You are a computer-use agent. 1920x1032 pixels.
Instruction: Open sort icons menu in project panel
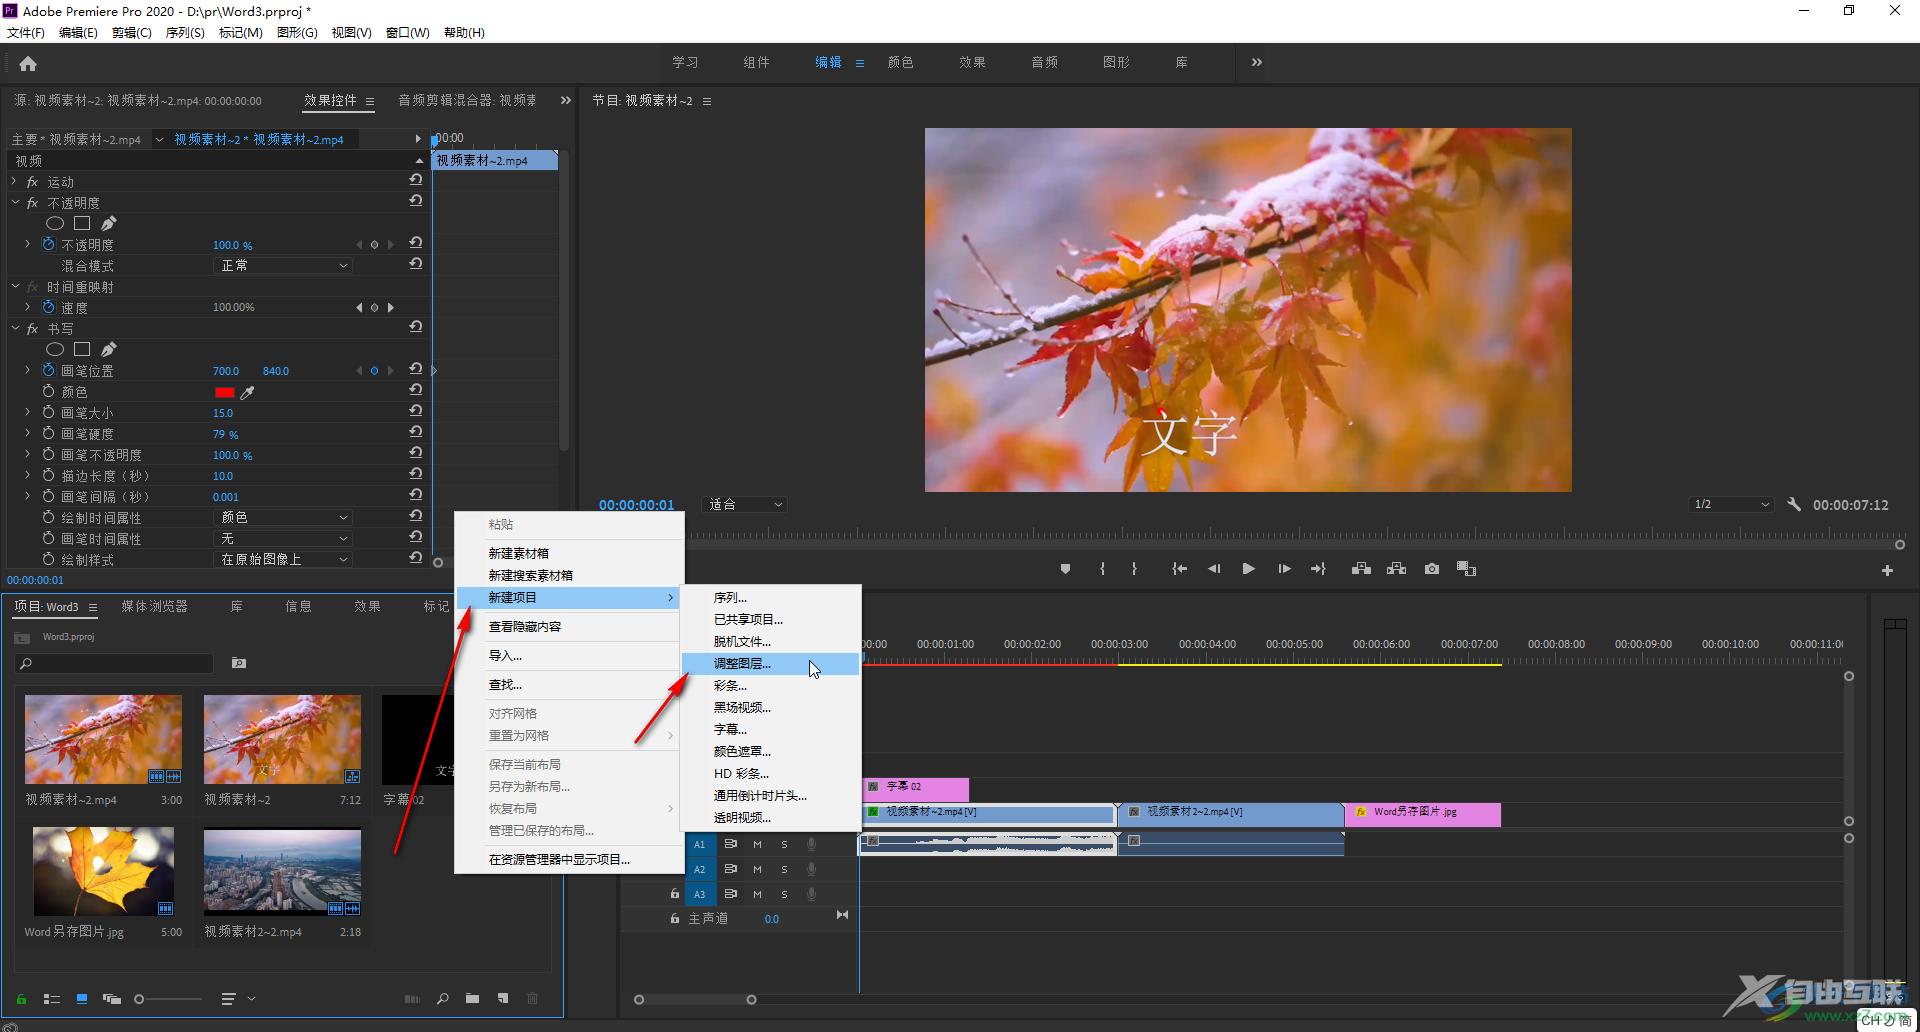(x=229, y=999)
